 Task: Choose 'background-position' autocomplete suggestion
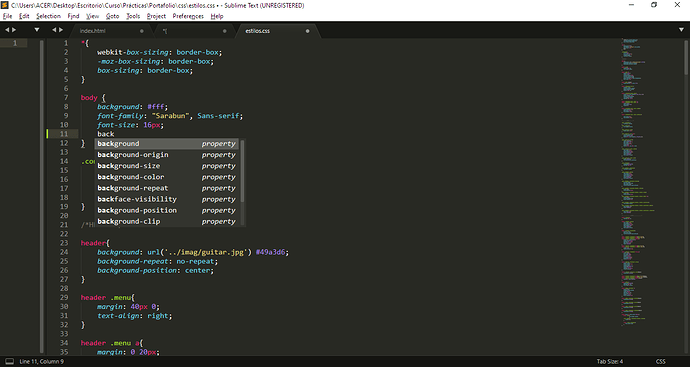pyautogui.click(x=167, y=210)
